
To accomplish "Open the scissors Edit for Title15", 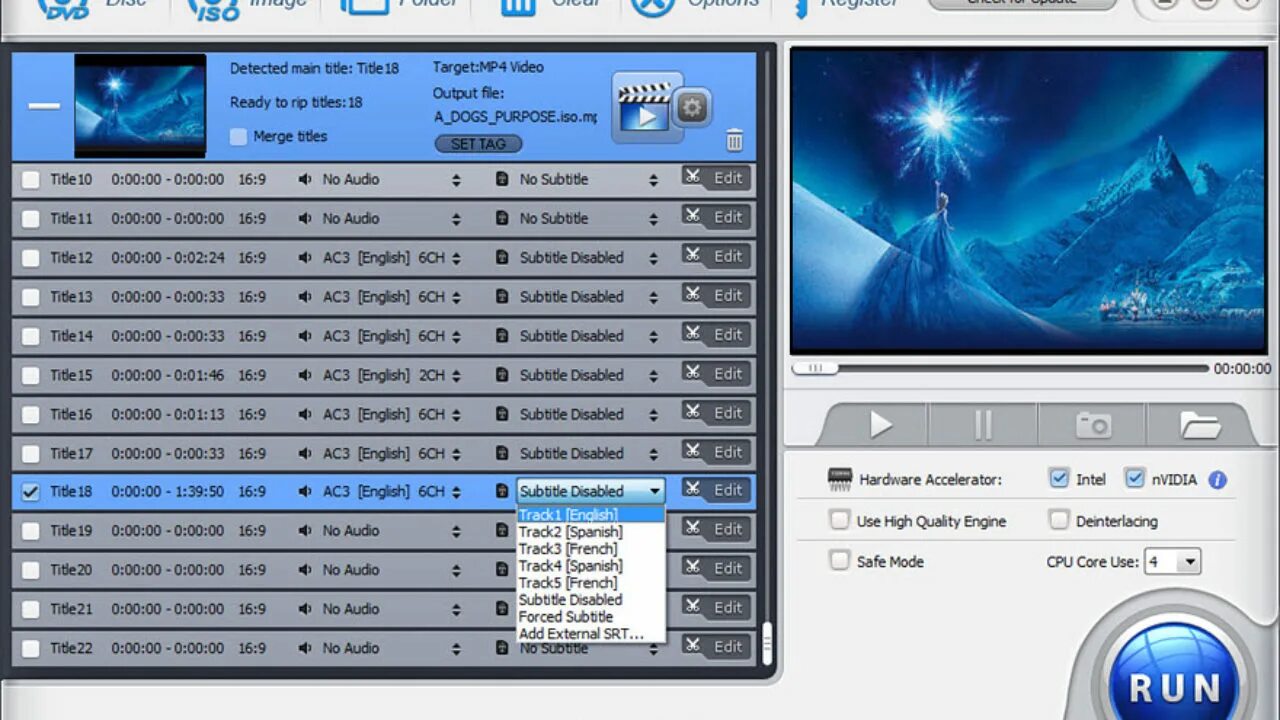I will (715, 373).
